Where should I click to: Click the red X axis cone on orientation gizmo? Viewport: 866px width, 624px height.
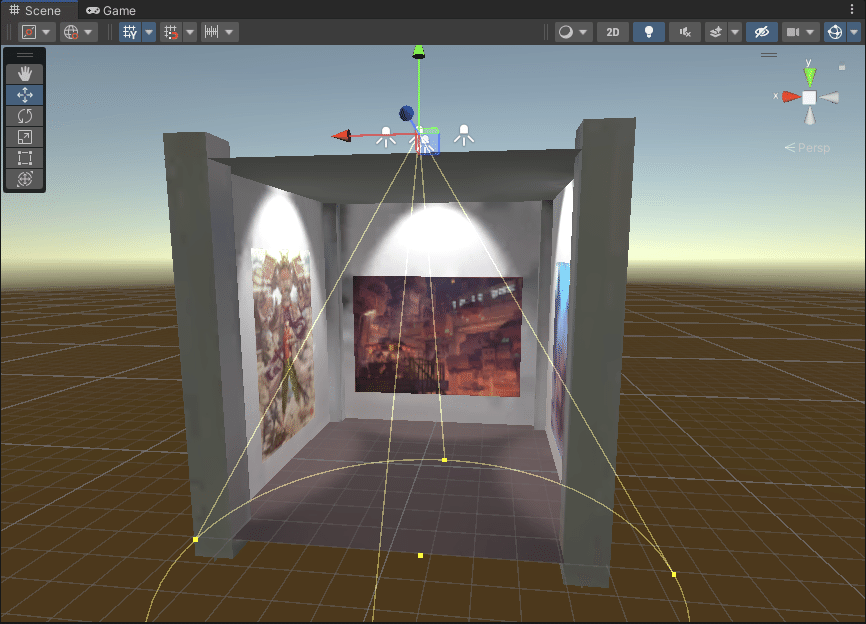click(791, 97)
